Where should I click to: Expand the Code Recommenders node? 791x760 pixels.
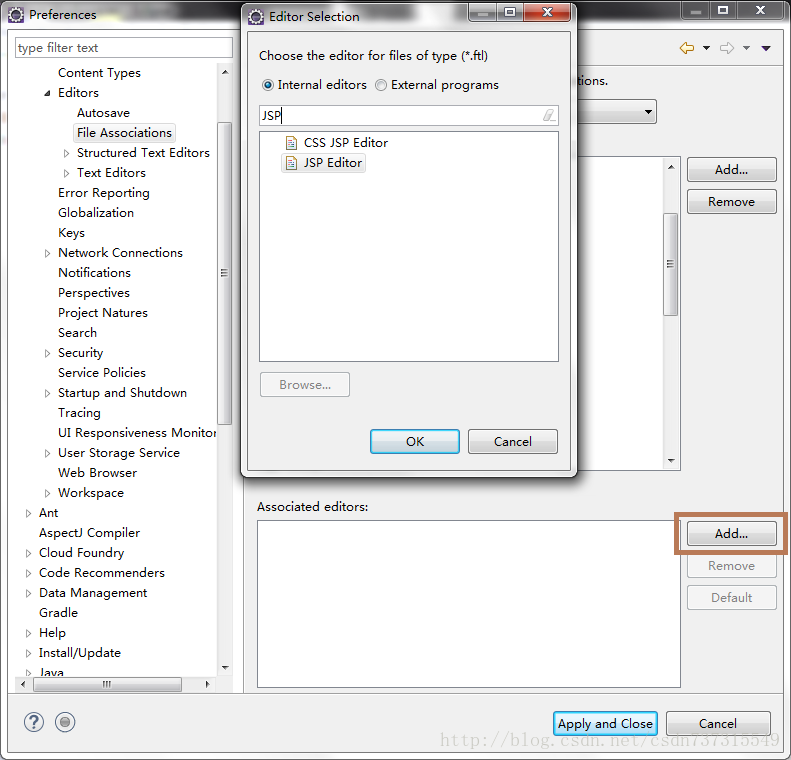[28, 573]
